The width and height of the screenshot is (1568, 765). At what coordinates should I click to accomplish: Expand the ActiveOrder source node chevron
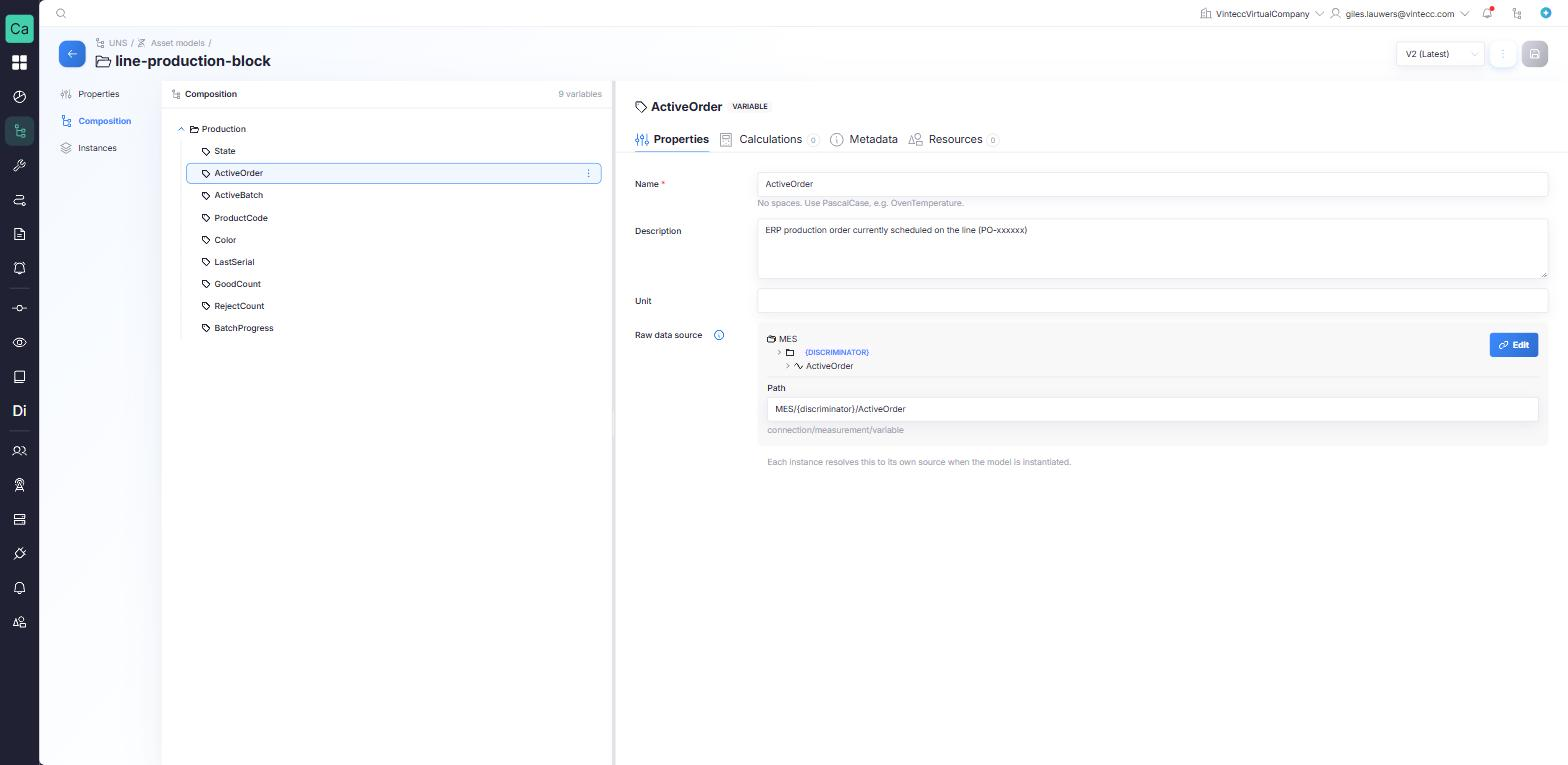coord(788,366)
